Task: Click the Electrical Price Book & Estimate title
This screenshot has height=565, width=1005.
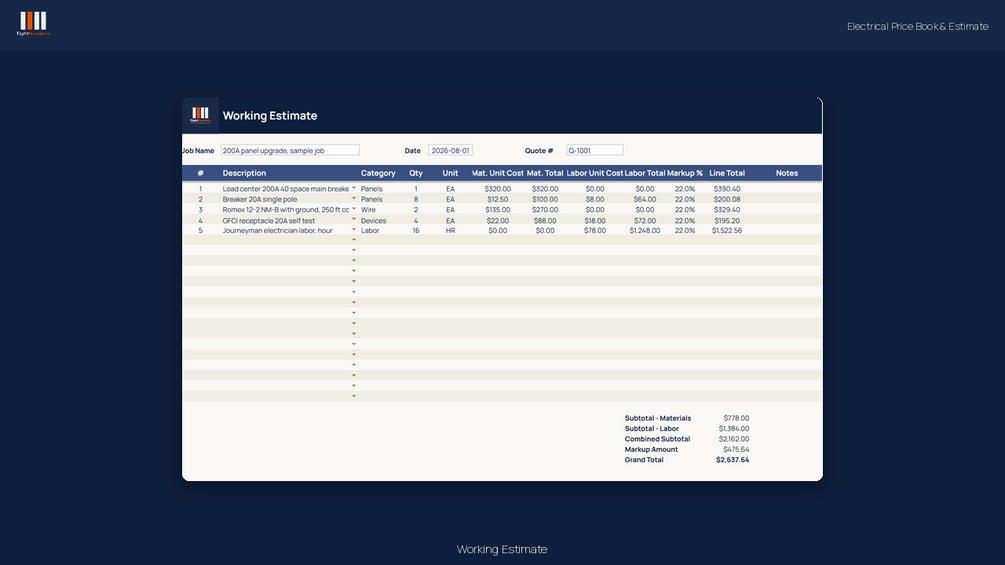Action: pyautogui.click(x=917, y=26)
